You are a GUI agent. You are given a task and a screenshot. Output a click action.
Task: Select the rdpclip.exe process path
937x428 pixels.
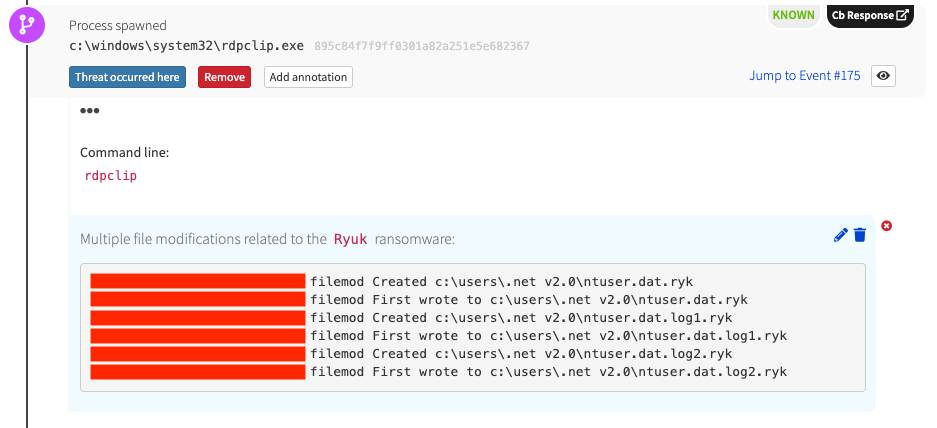click(186, 46)
